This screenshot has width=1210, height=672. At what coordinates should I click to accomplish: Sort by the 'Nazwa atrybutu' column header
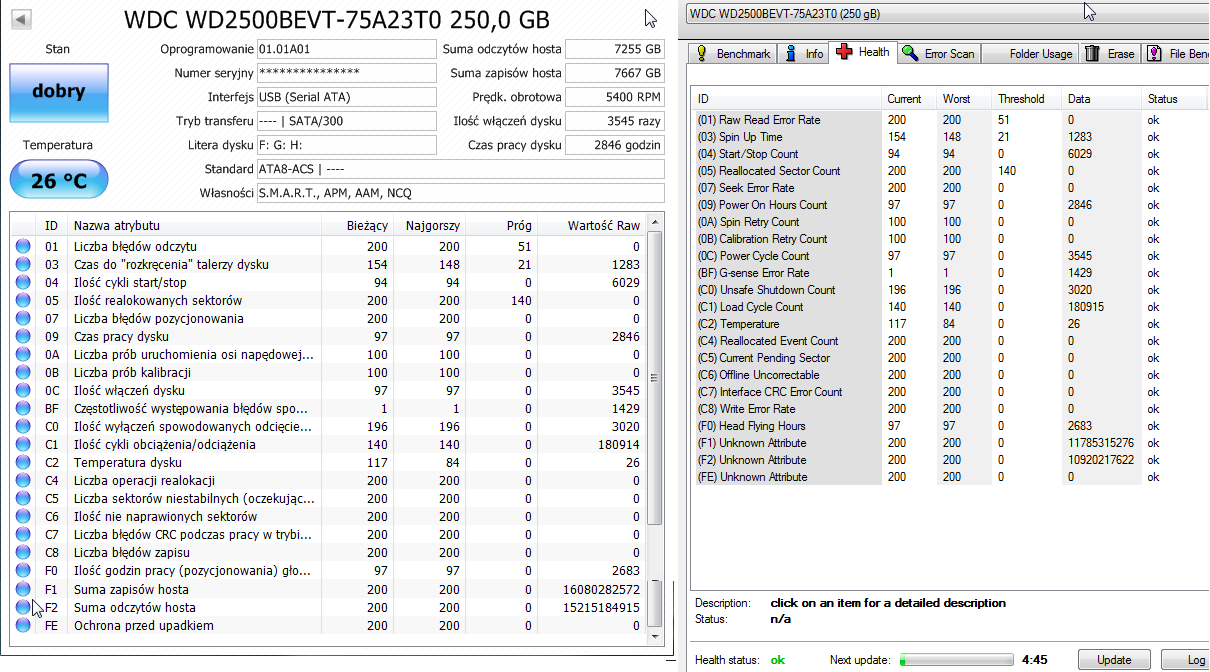(x=195, y=226)
